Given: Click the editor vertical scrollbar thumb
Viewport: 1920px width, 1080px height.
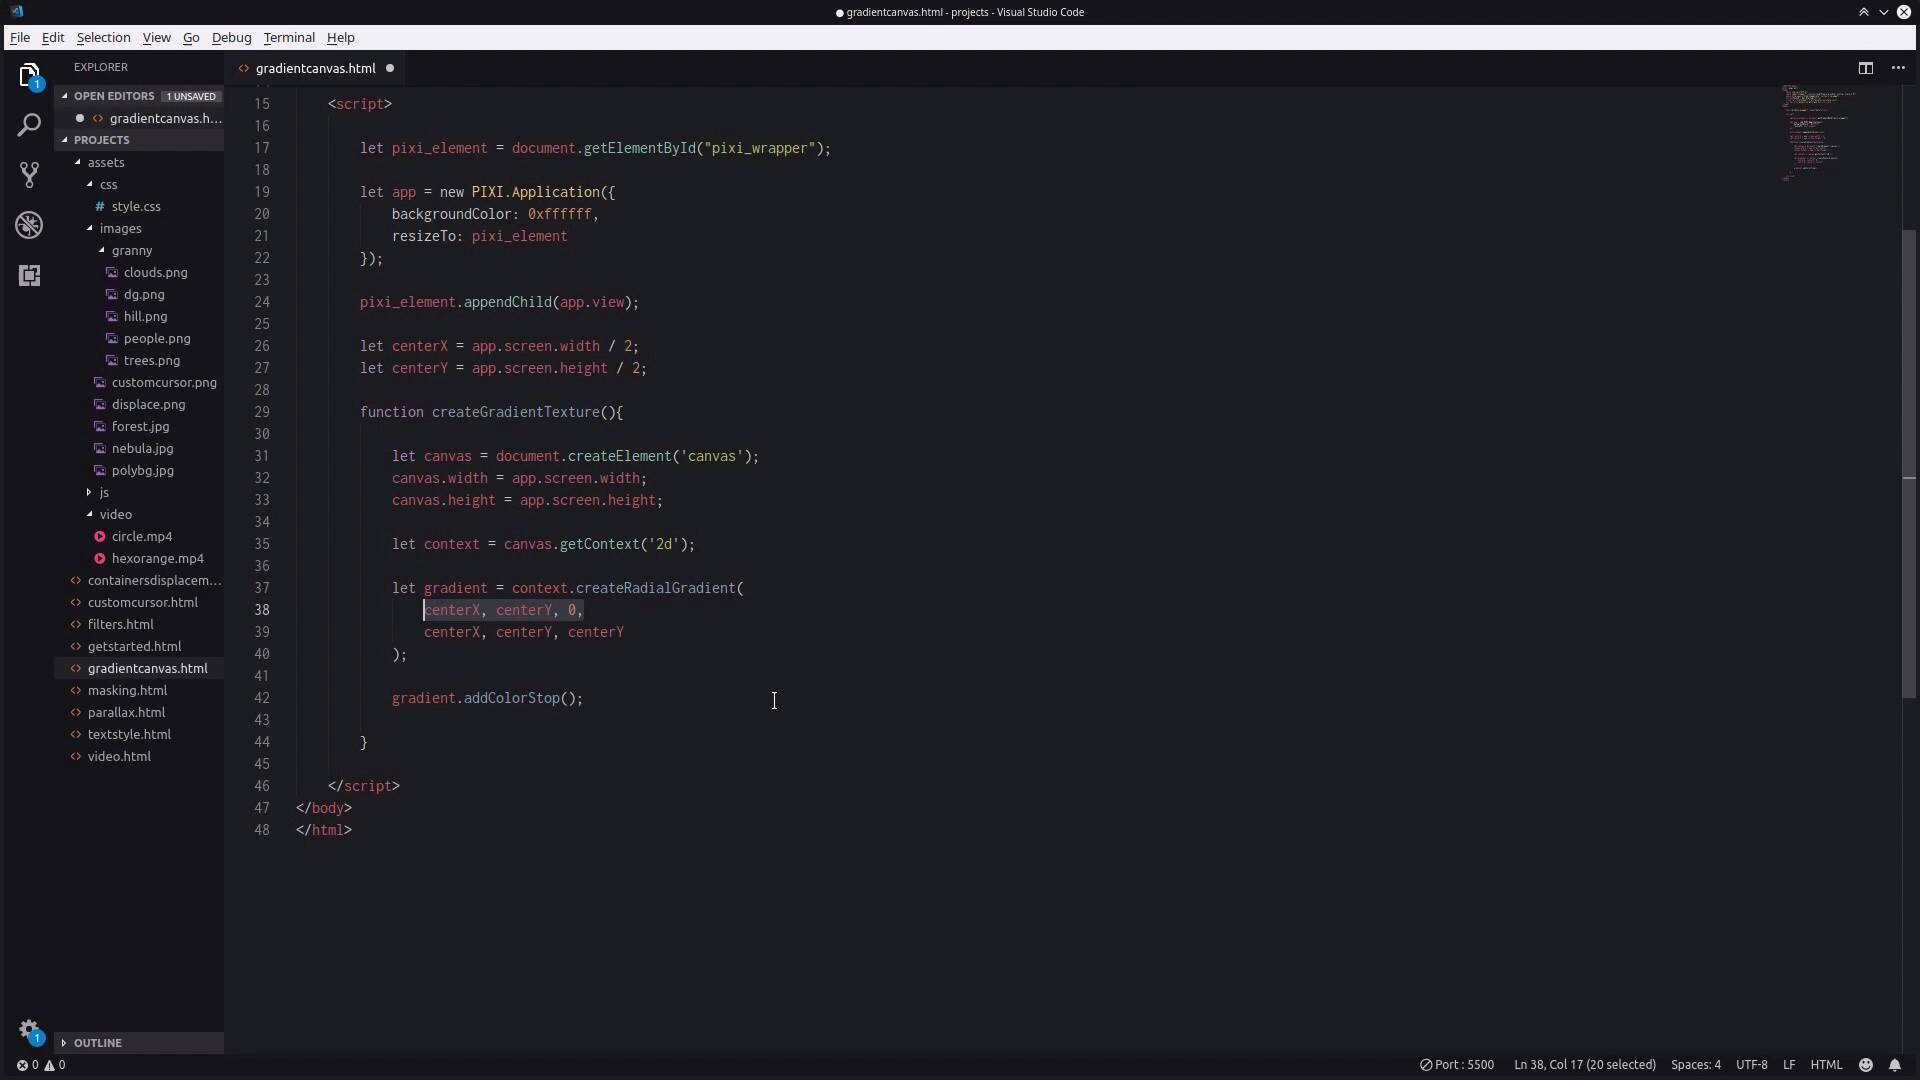Looking at the screenshot, I should point(1909,464).
